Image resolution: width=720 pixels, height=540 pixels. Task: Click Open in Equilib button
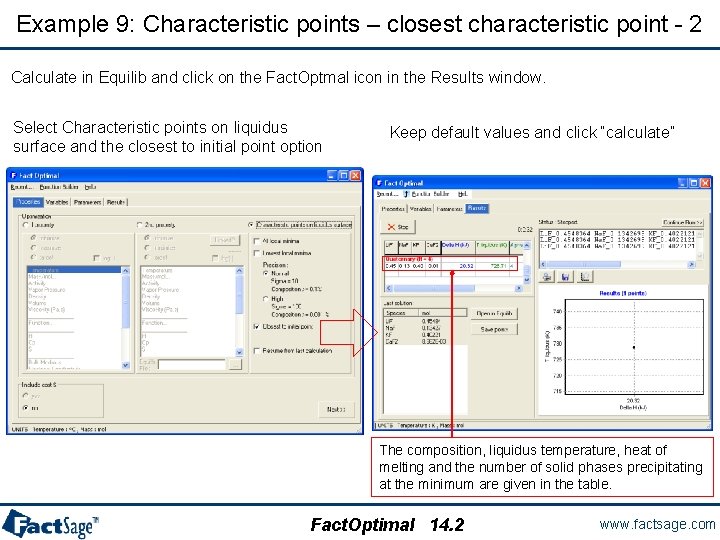tap(494, 313)
